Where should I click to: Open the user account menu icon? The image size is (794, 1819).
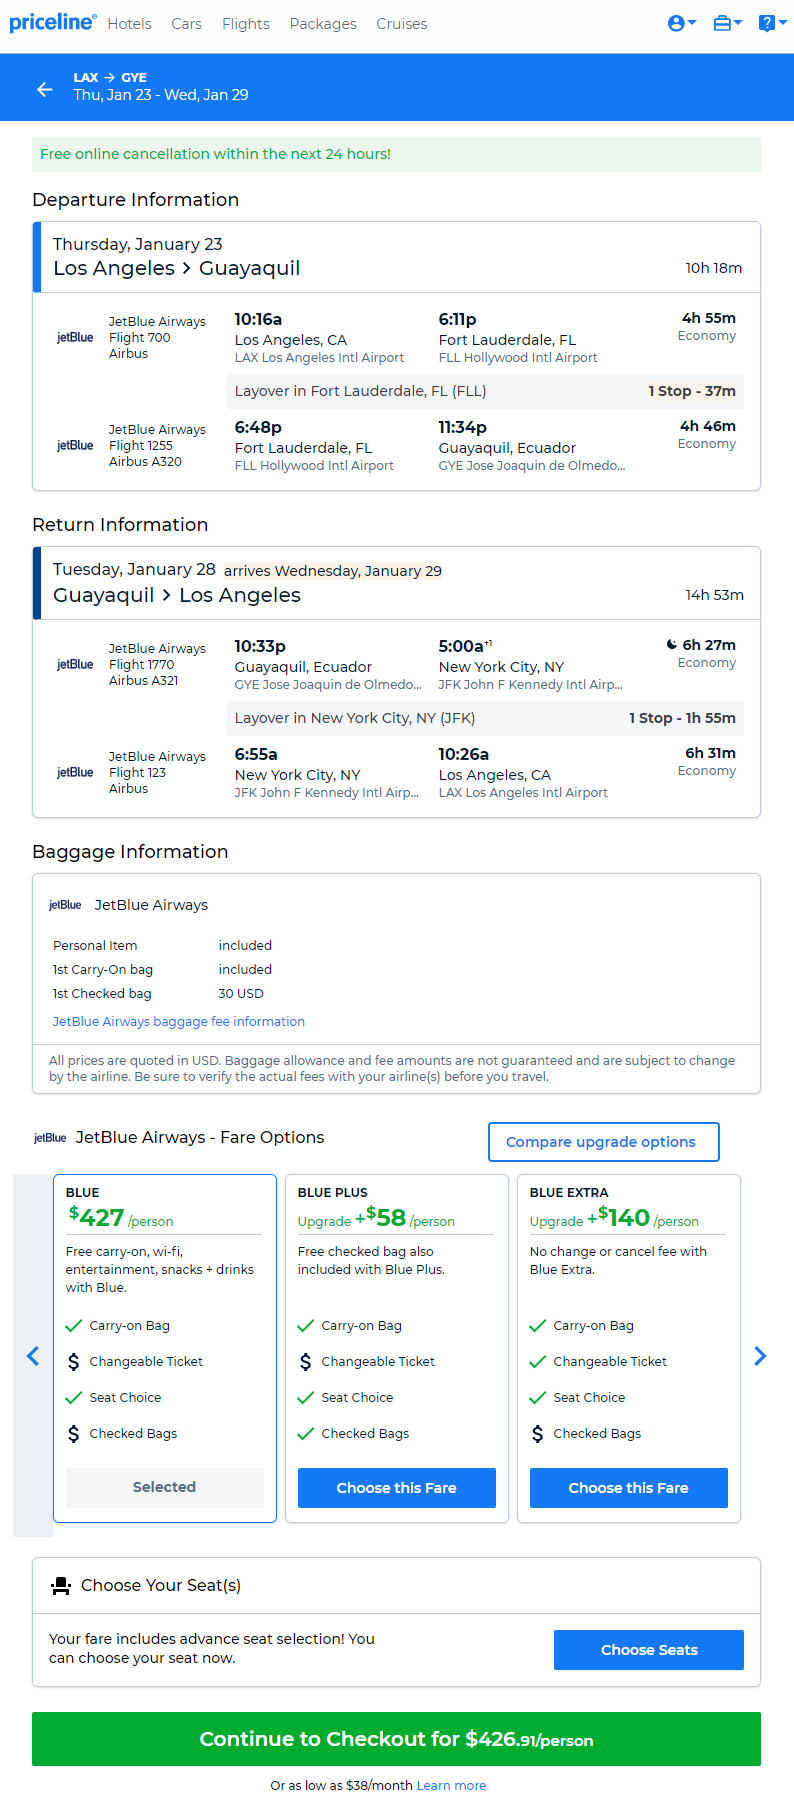pyautogui.click(x=682, y=23)
